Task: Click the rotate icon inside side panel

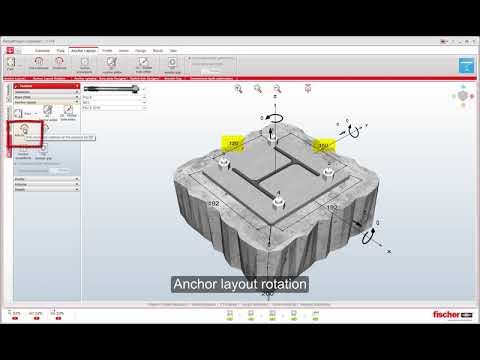Action: [x=24, y=129]
